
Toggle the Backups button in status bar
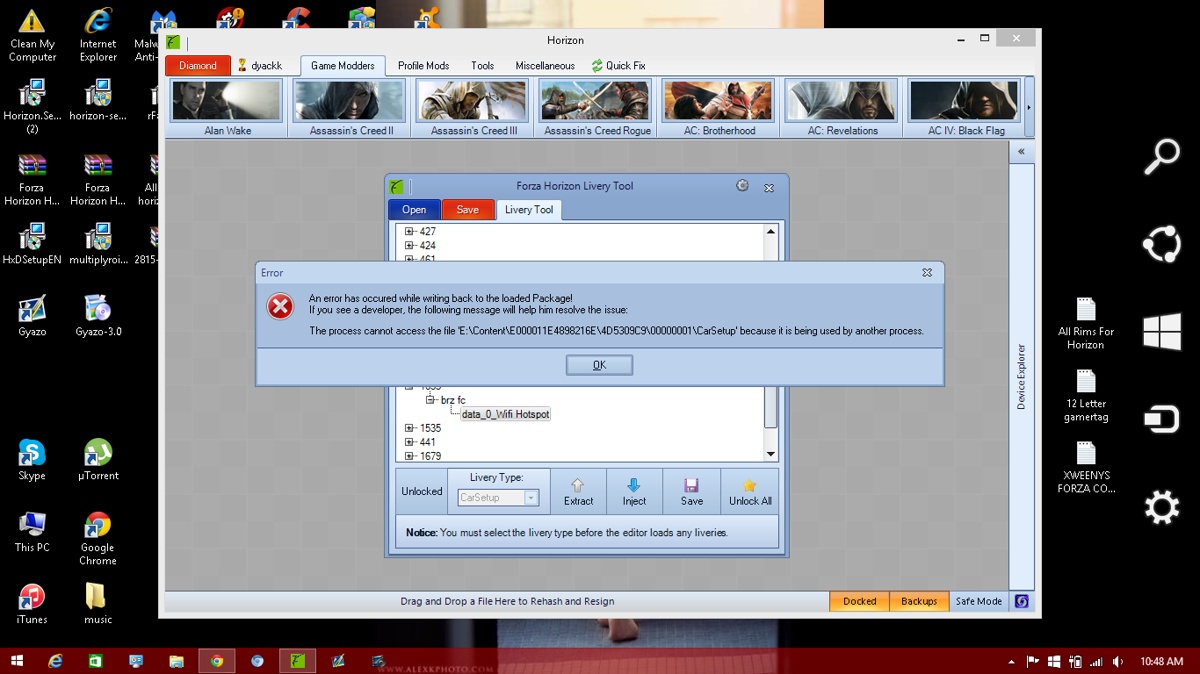(x=919, y=601)
